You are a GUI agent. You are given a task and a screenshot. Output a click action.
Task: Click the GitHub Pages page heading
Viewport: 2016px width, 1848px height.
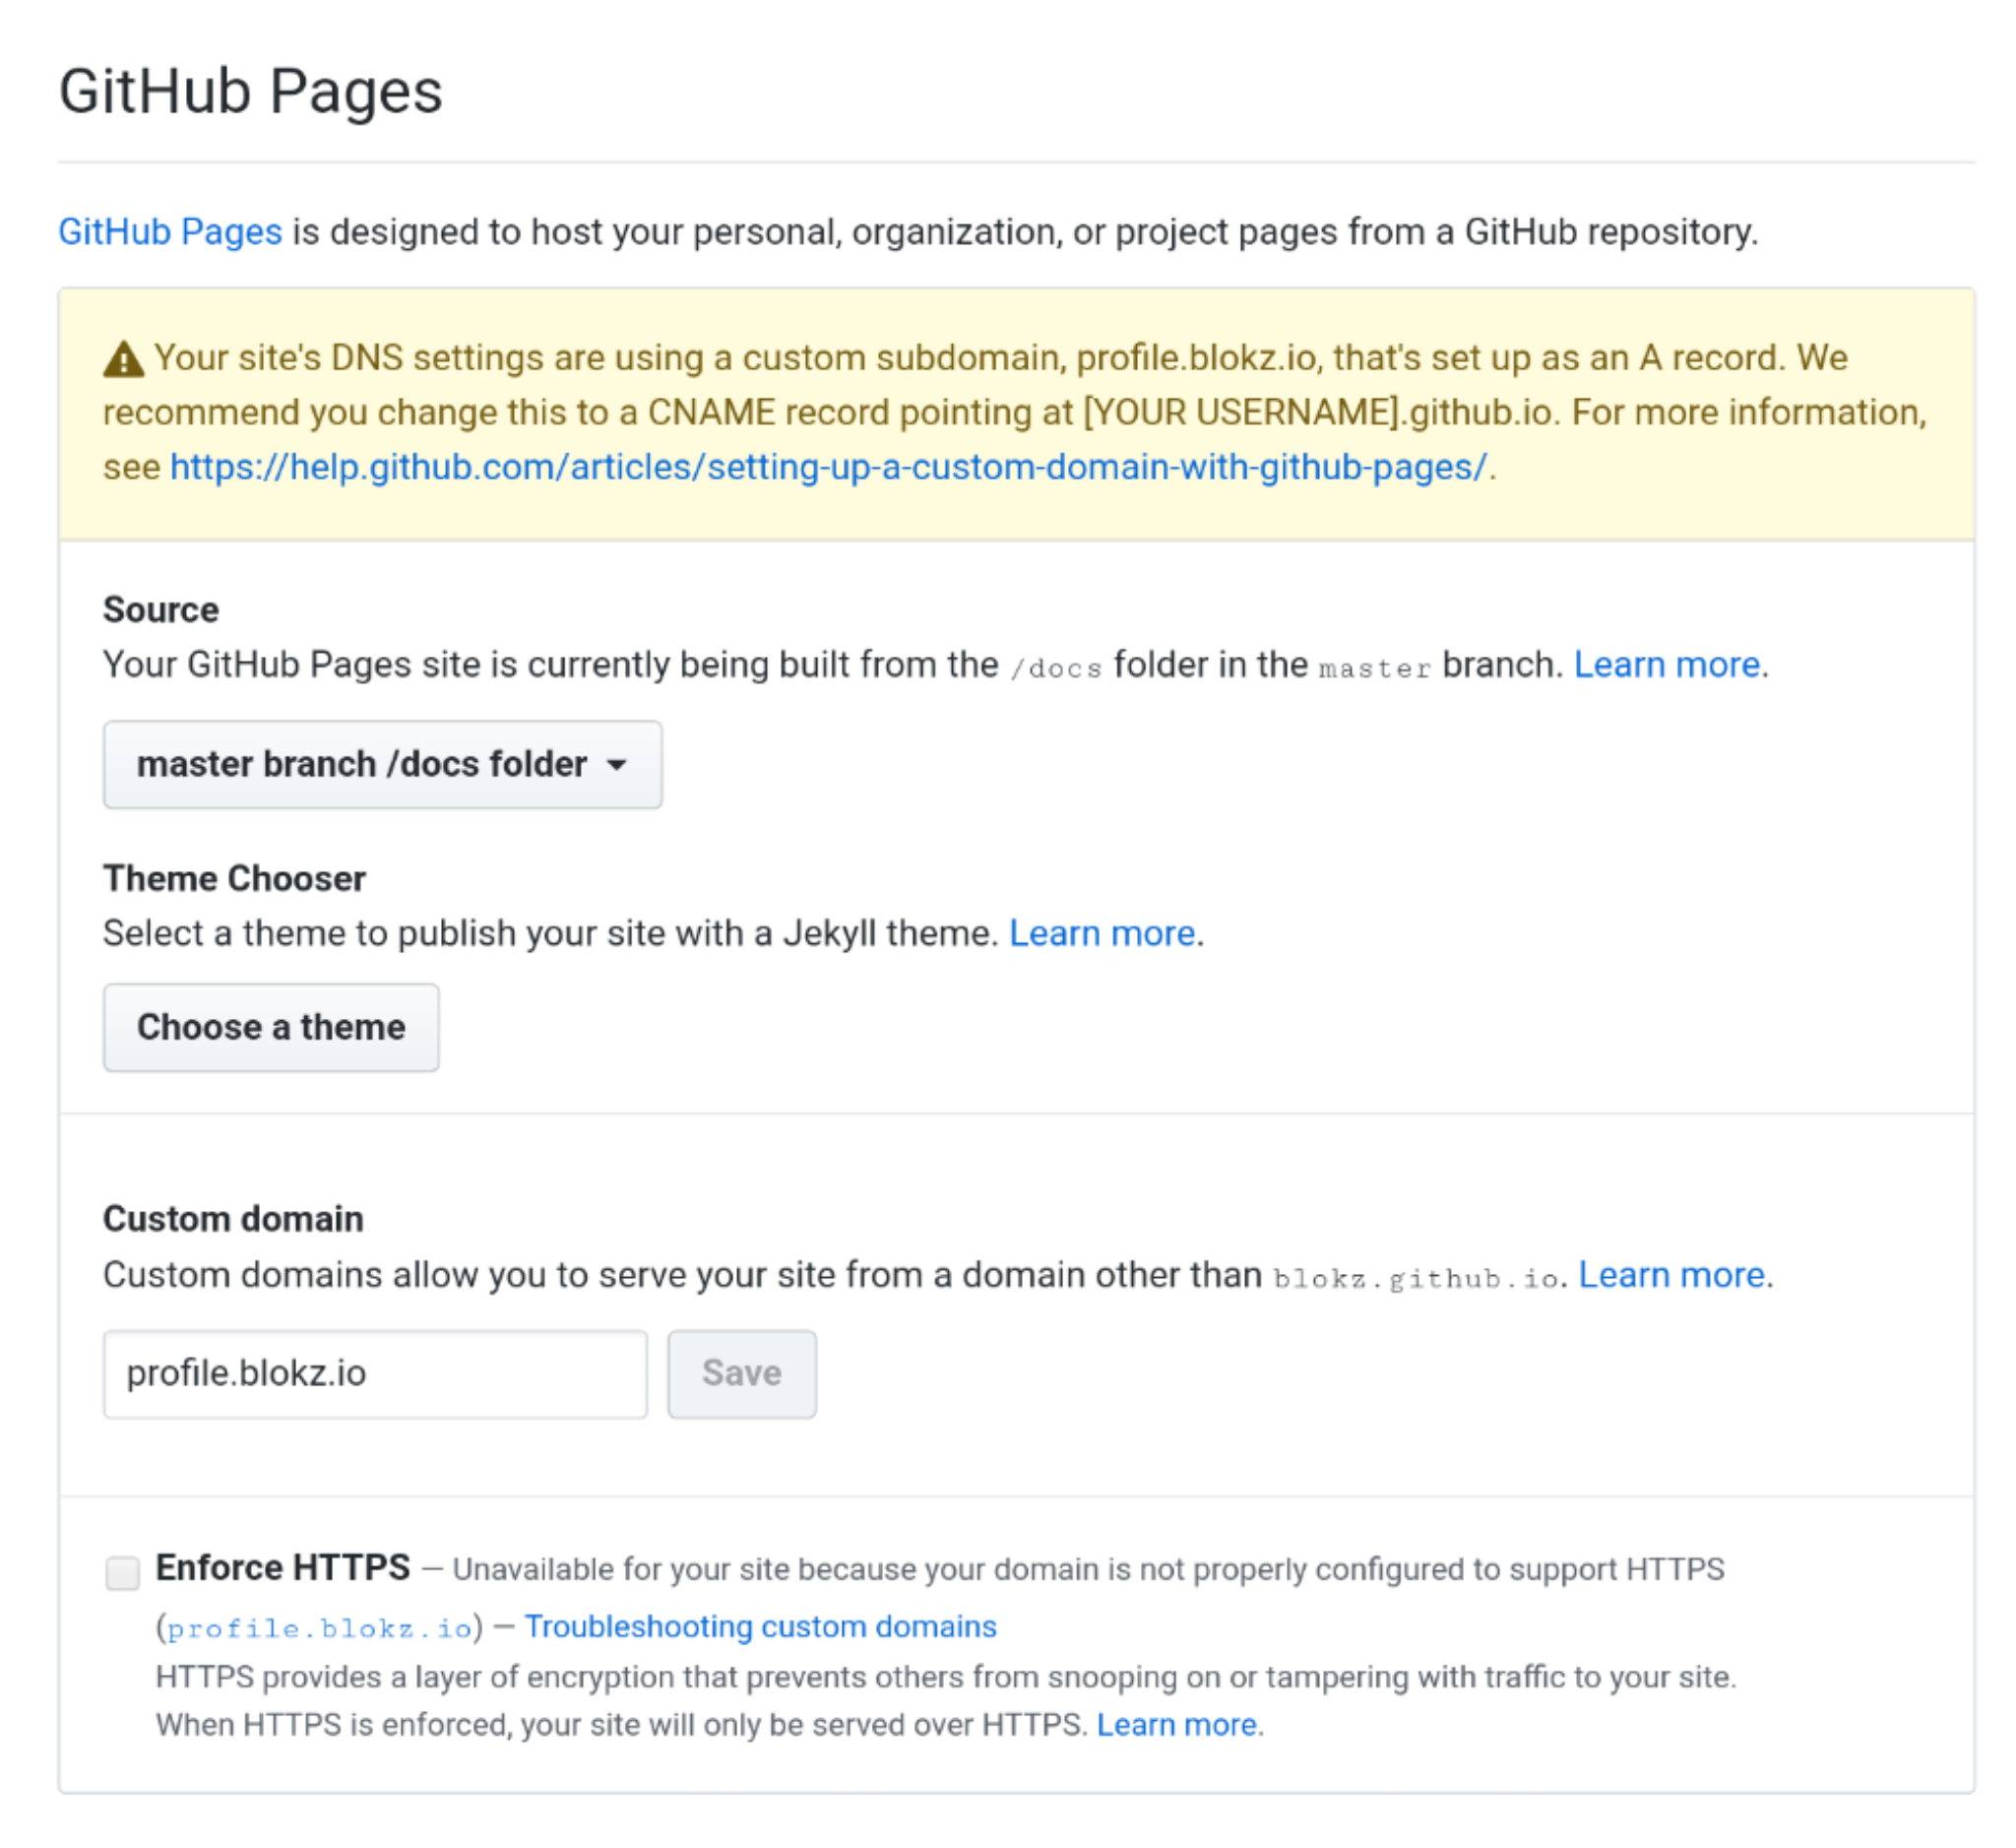[x=251, y=92]
